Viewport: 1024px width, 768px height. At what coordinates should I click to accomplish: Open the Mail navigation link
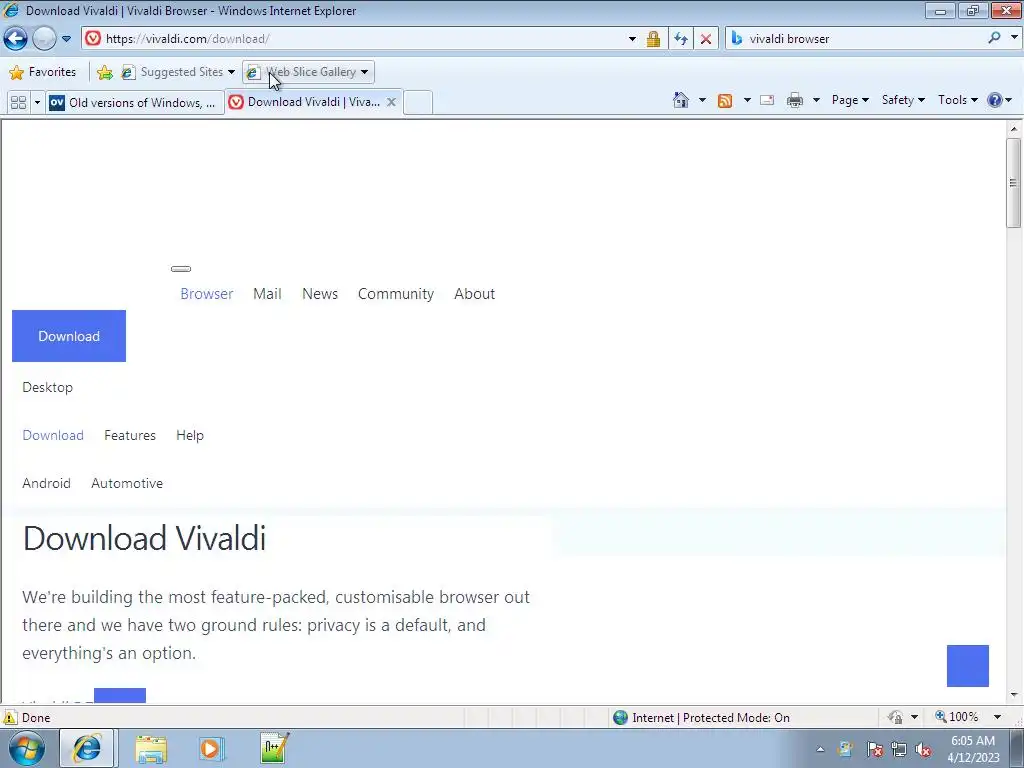(267, 294)
